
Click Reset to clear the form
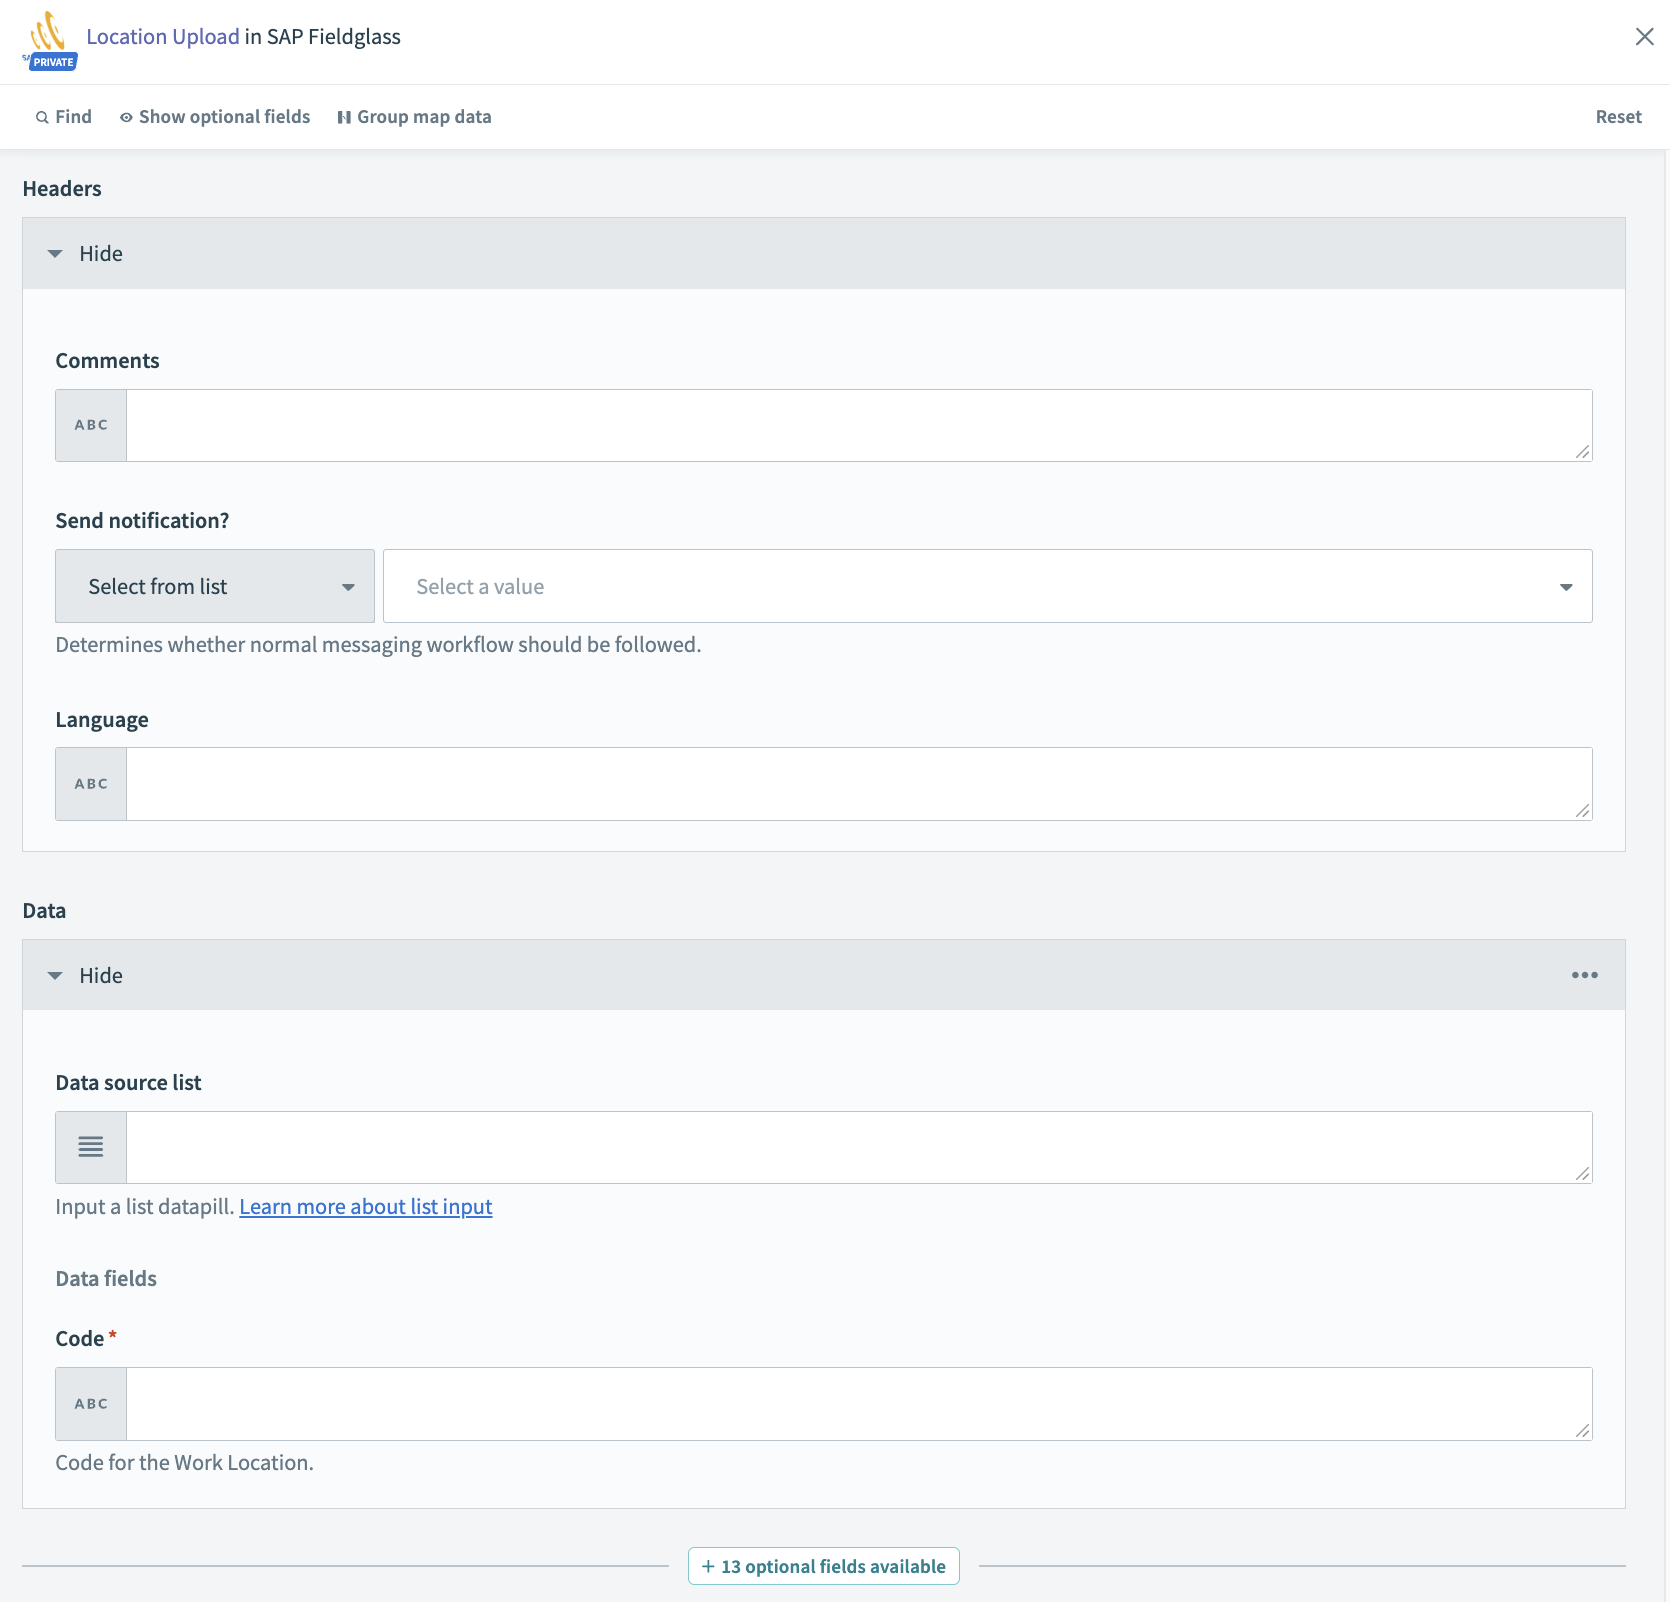1618,117
